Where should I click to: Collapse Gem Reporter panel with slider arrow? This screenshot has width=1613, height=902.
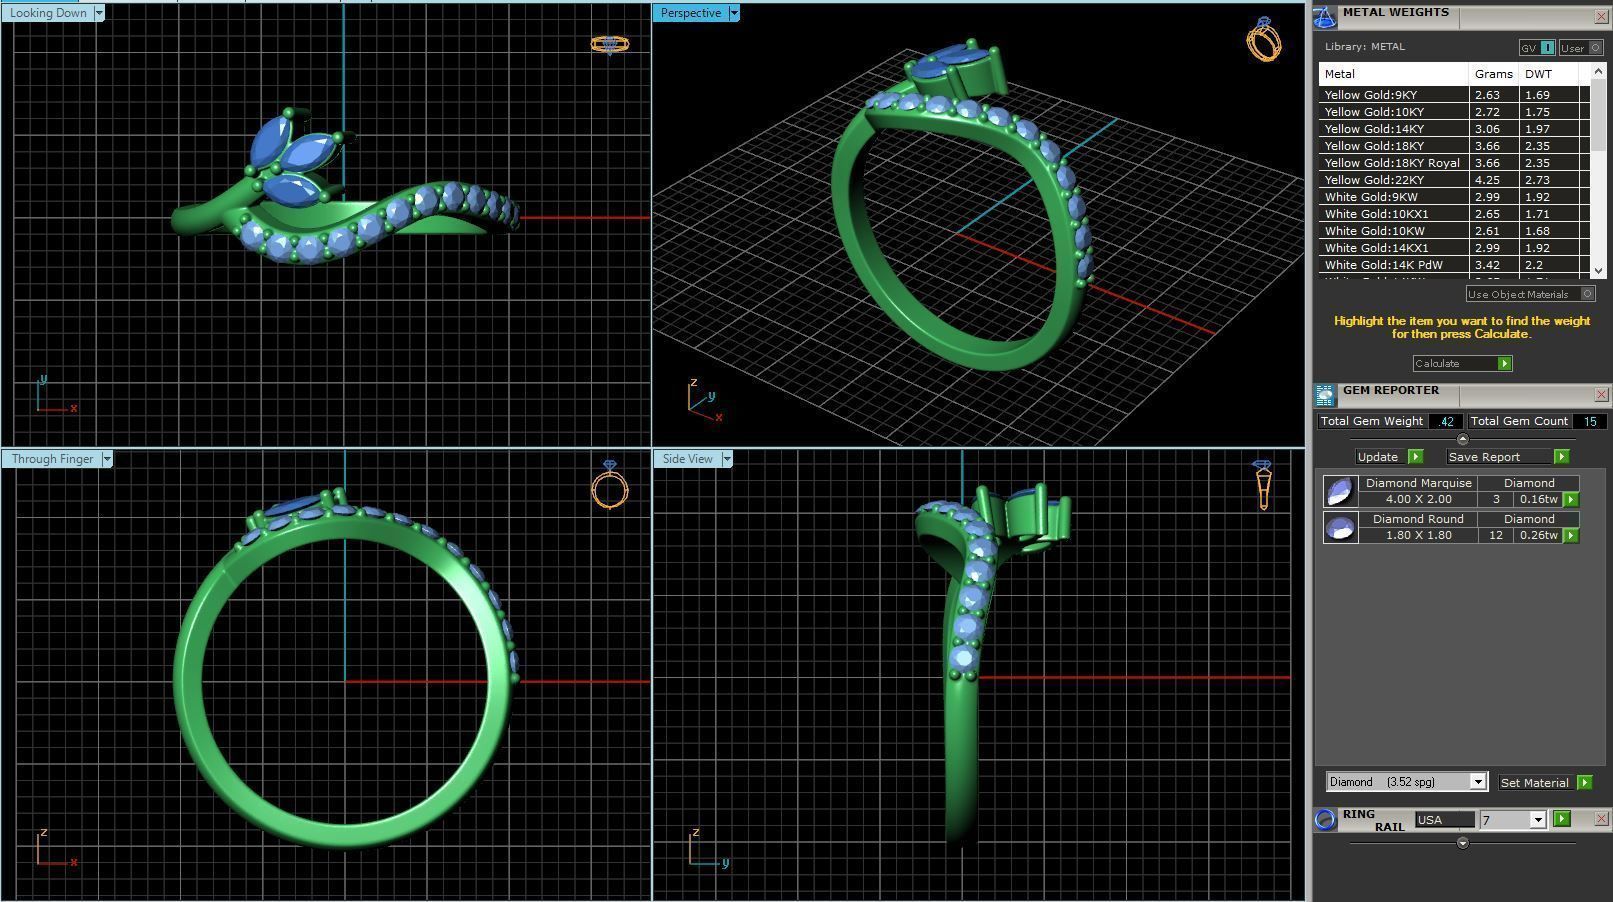[1463, 439]
